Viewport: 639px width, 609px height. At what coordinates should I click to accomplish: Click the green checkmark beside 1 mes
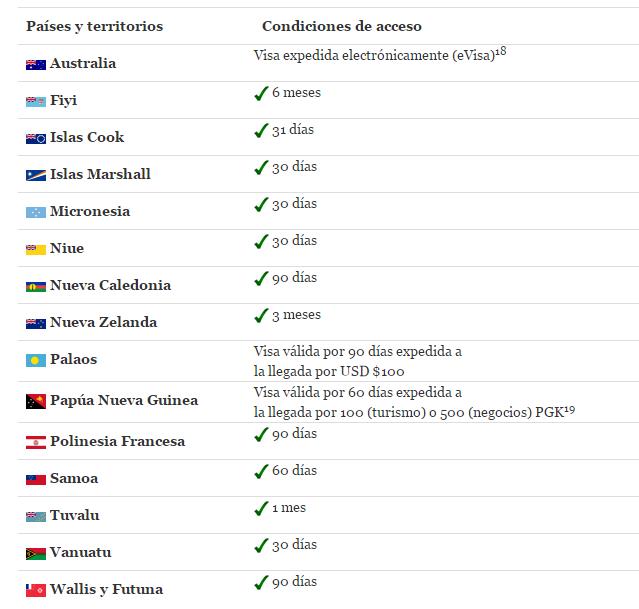tap(261, 508)
